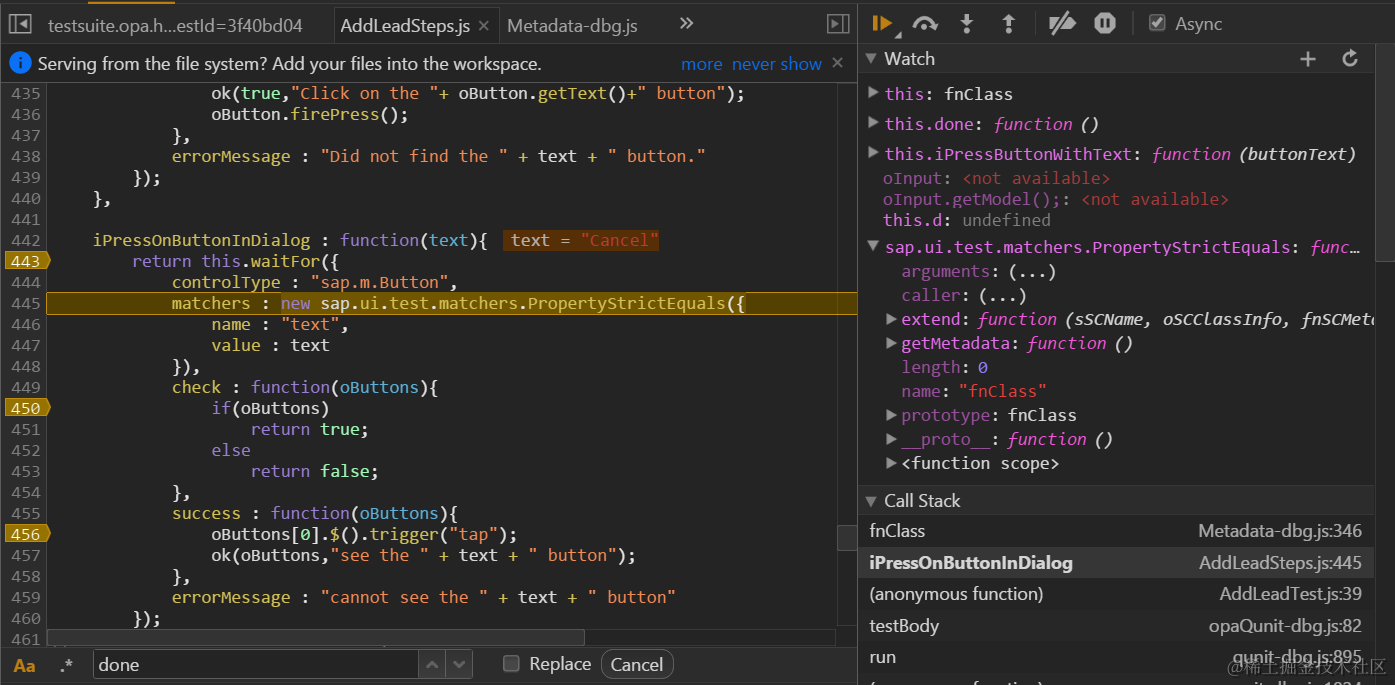Expand the getMetadata function property
Image resolution: width=1395 pixels, height=685 pixels.
coord(891,343)
